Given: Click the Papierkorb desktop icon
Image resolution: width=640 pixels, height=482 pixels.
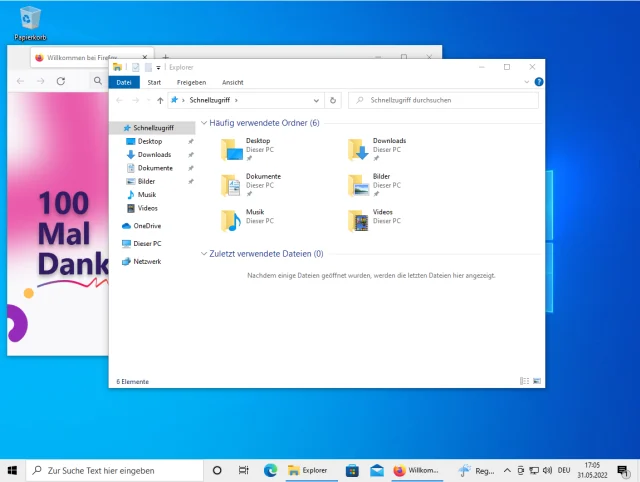Looking at the screenshot, I should [x=30, y=18].
